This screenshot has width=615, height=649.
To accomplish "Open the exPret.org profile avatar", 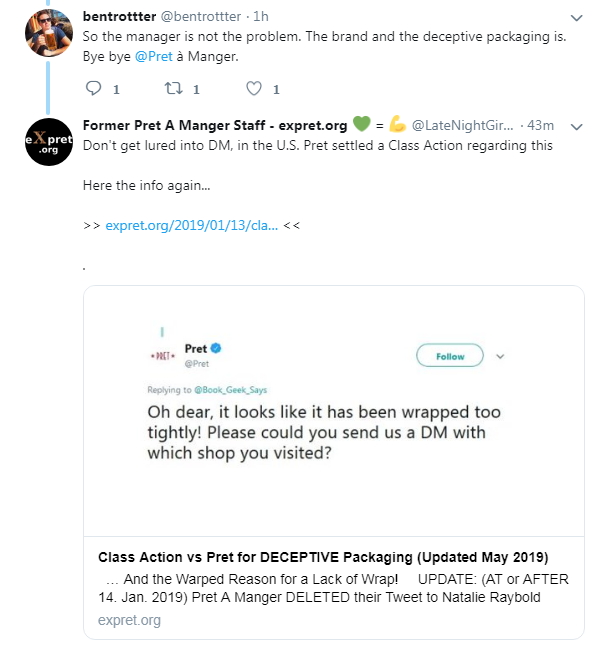I will (49, 142).
